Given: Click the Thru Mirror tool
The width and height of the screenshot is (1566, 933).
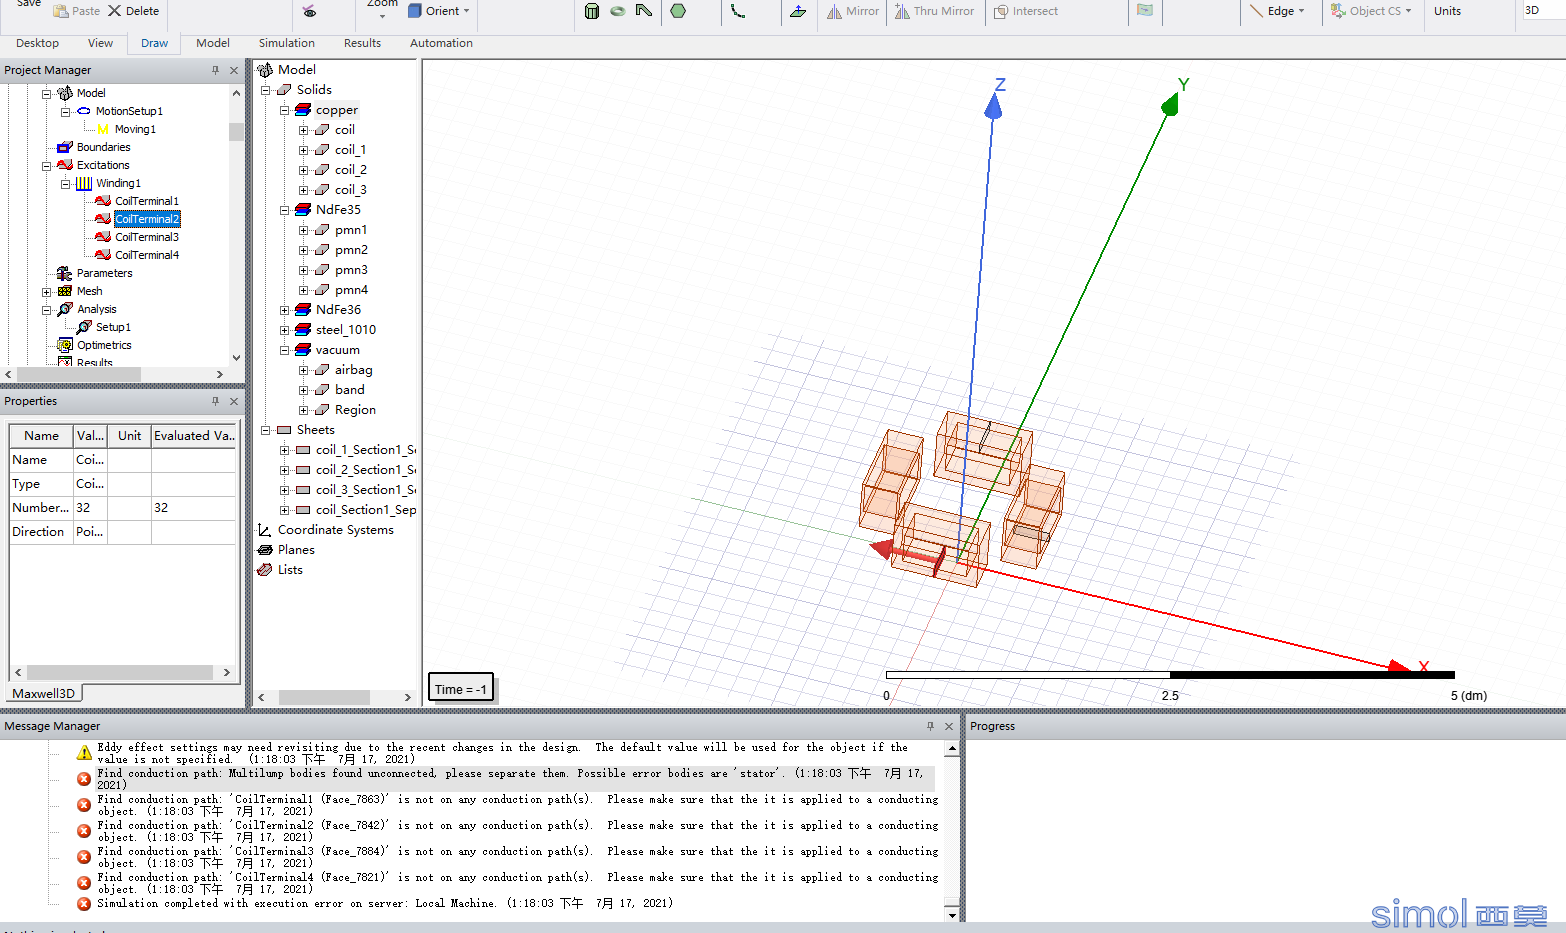Looking at the screenshot, I should coord(934,11).
